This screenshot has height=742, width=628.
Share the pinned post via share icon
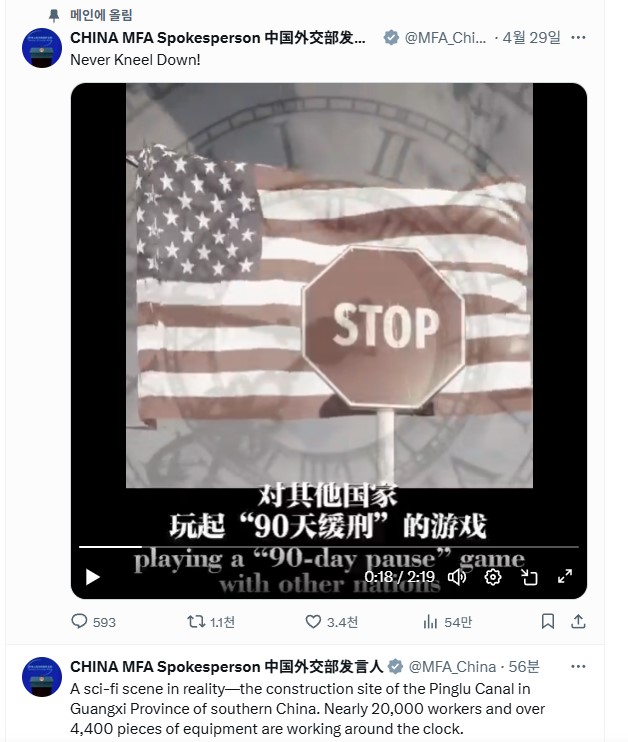click(x=578, y=621)
